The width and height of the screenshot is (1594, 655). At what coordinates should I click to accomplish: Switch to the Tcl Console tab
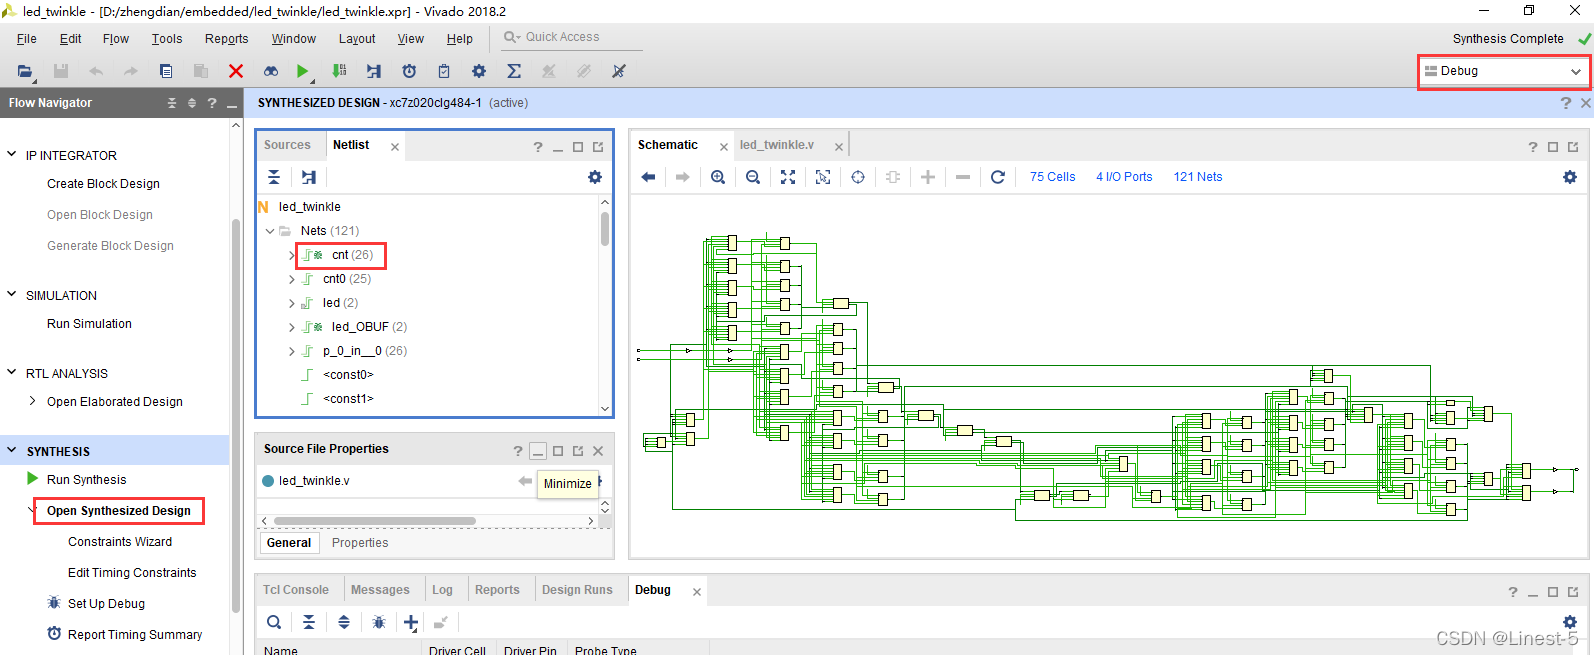tap(296, 590)
